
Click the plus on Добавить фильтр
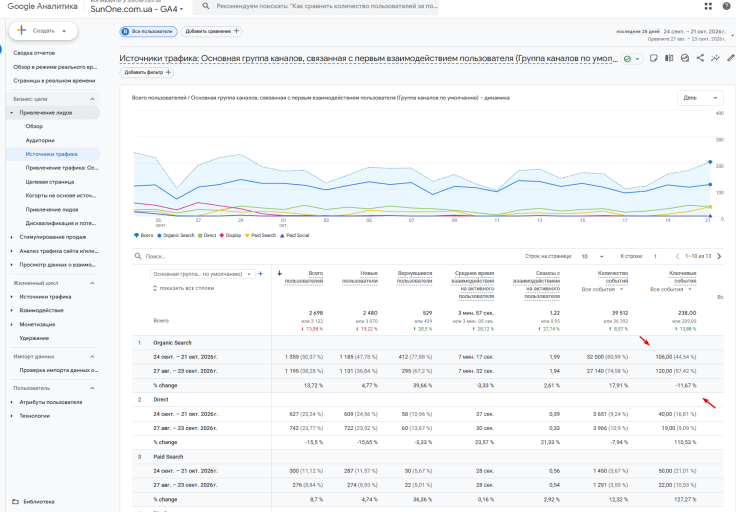(169, 72)
